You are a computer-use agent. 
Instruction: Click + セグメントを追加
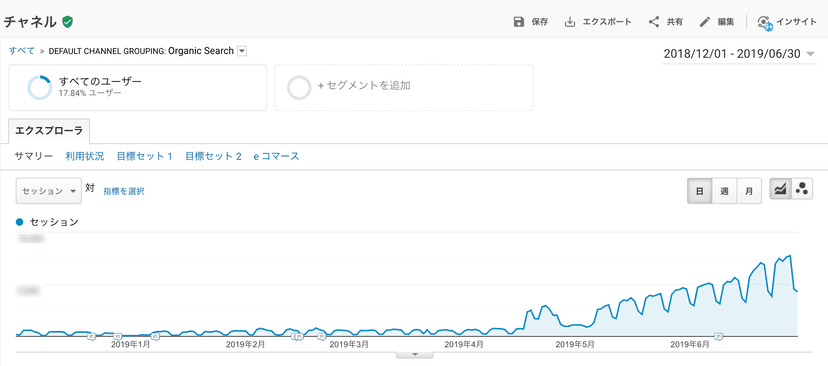(364, 86)
